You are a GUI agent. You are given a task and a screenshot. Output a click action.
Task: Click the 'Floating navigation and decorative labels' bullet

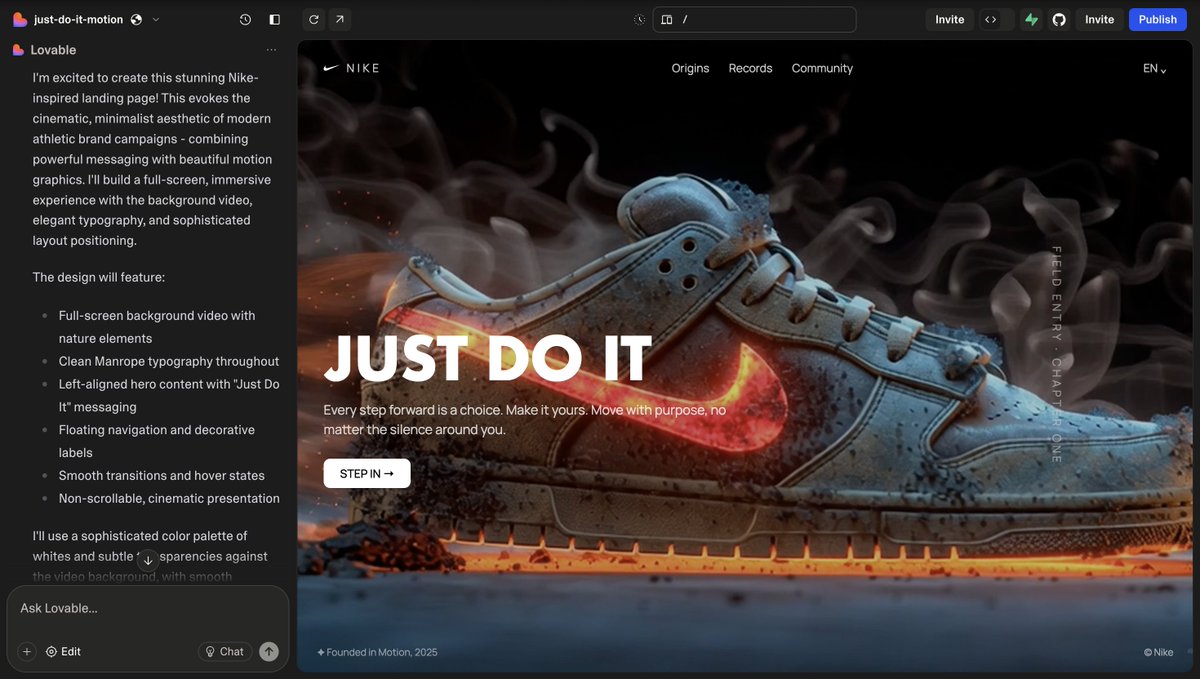click(x=157, y=441)
